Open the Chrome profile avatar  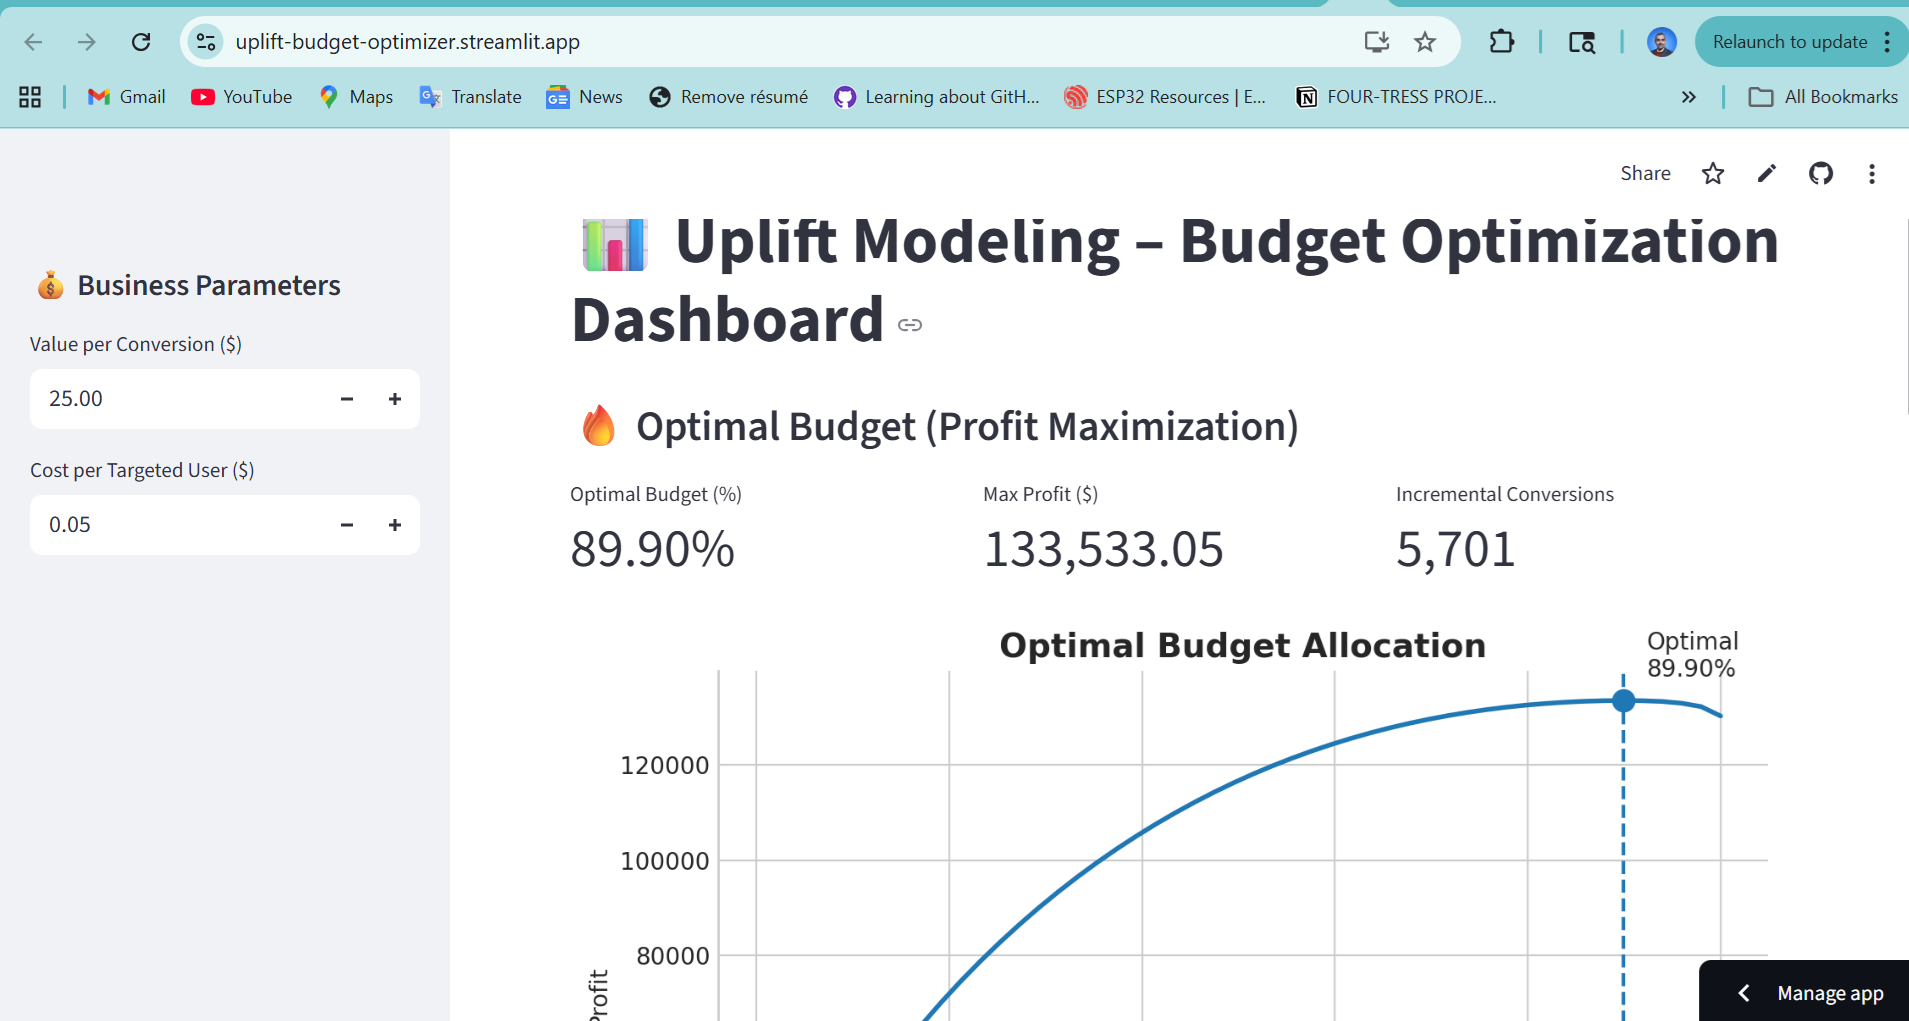pyautogui.click(x=1661, y=42)
